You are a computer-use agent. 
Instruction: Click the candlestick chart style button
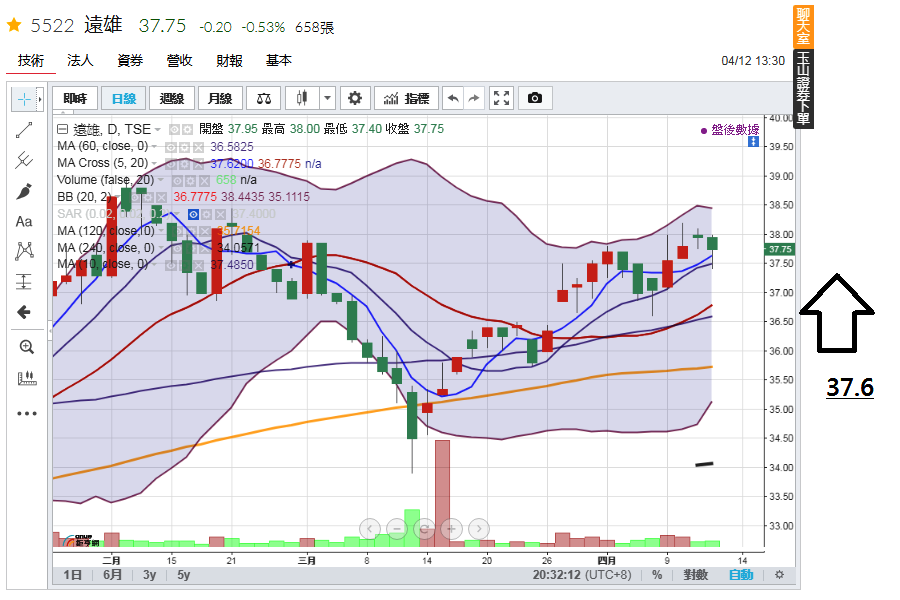point(302,98)
